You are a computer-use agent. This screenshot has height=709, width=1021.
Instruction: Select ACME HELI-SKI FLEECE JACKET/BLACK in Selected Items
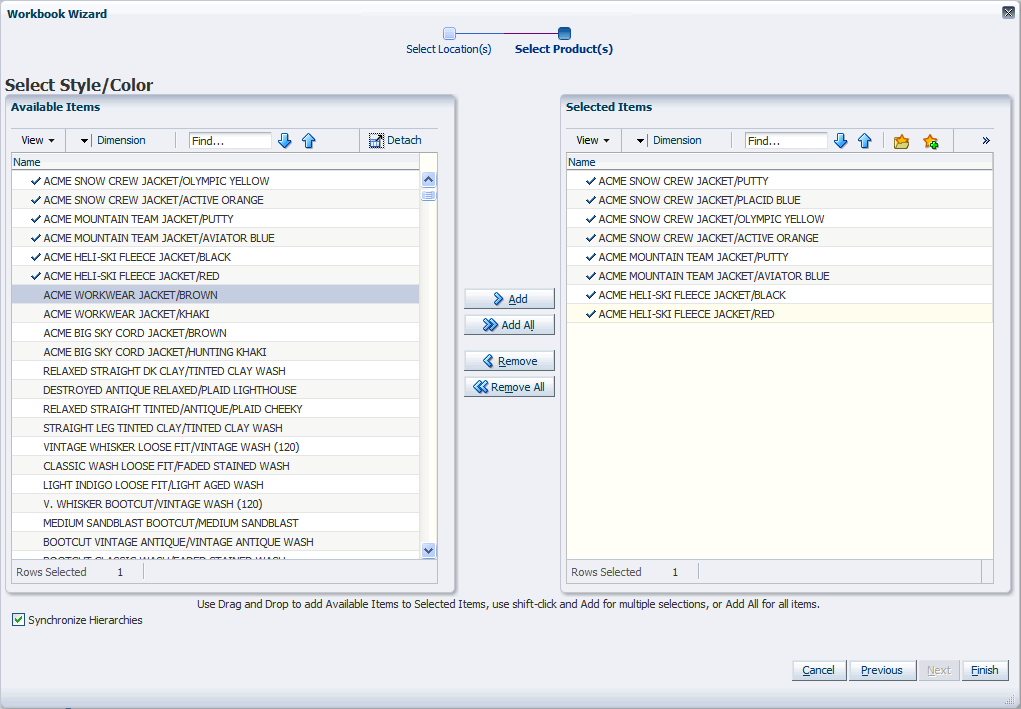779,295
